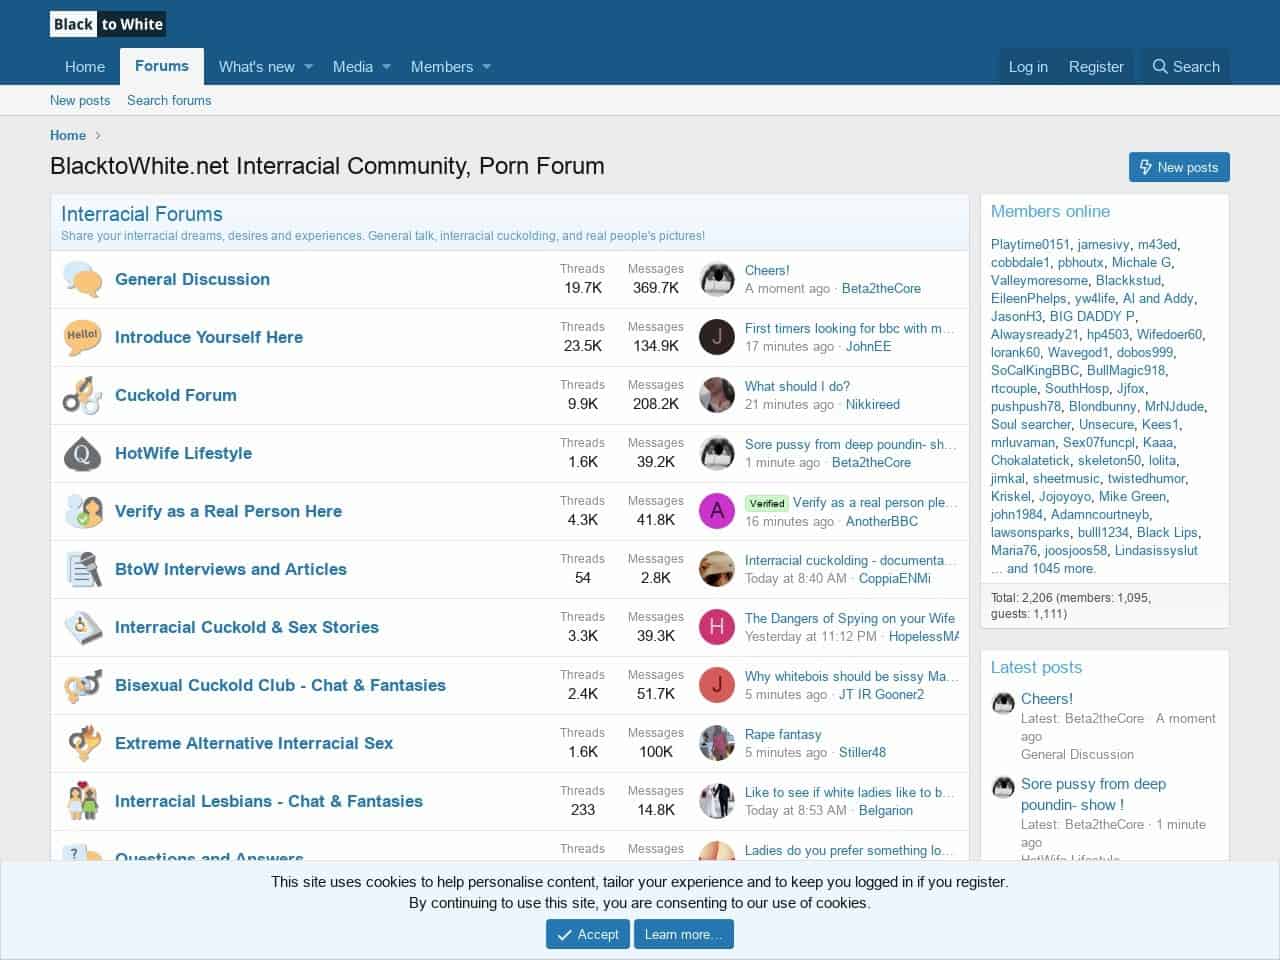Click the purple 'A' avatar by AnotherBBC
Image resolution: width=1280 pixels, height=960 pixels.
[x=716, y=511]
